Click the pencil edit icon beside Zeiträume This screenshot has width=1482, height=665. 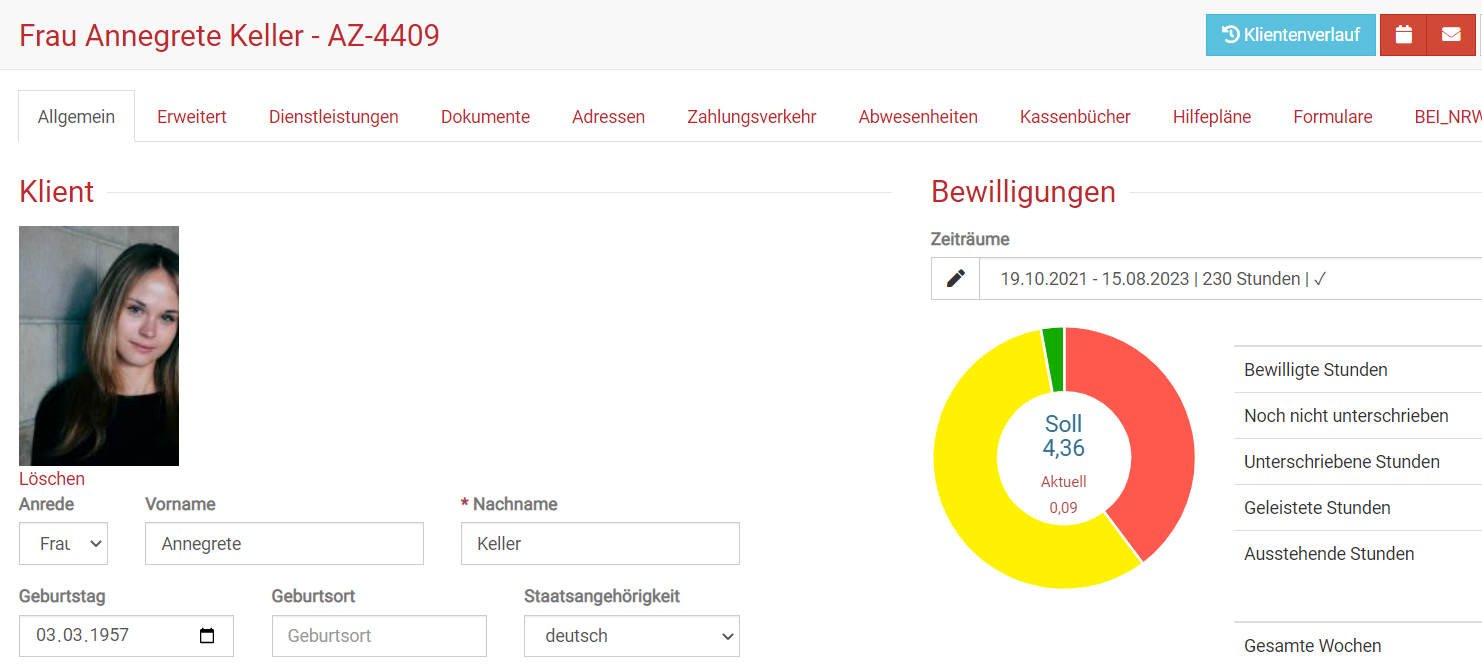pyautogui.click(x=955, y=279)
